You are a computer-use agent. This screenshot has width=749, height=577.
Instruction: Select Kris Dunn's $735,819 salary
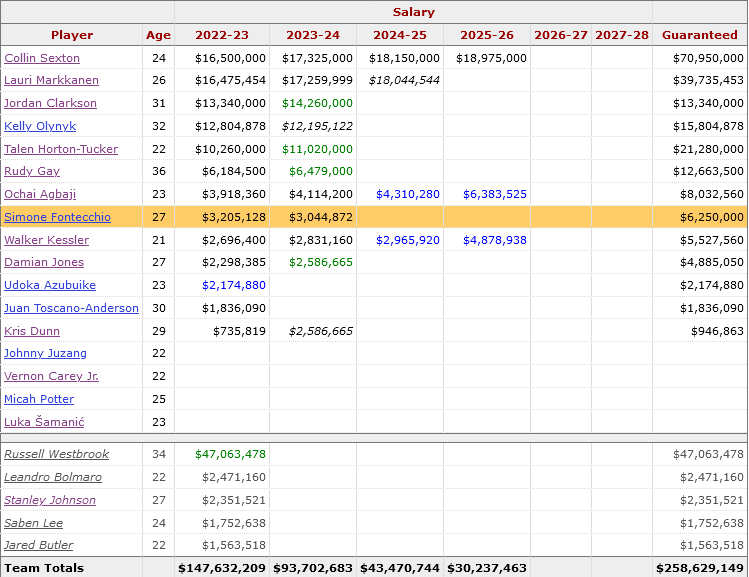click(239, 331)
